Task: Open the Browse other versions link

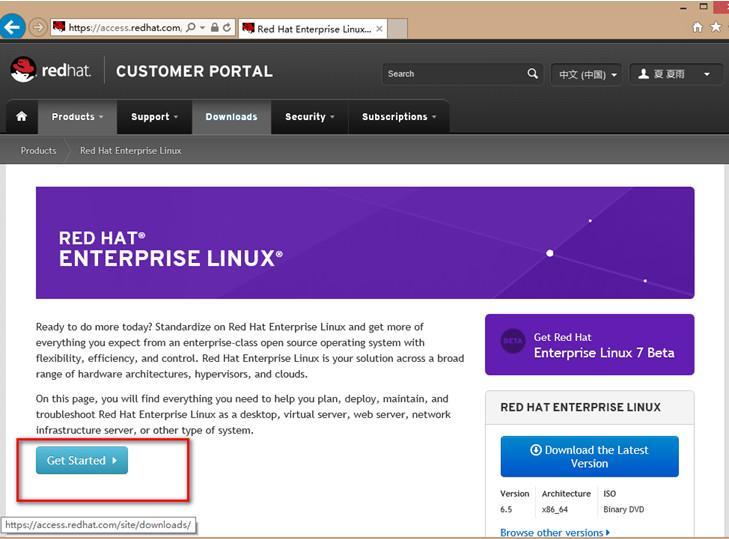Action: pyautogui.click(x=554, y=533)
